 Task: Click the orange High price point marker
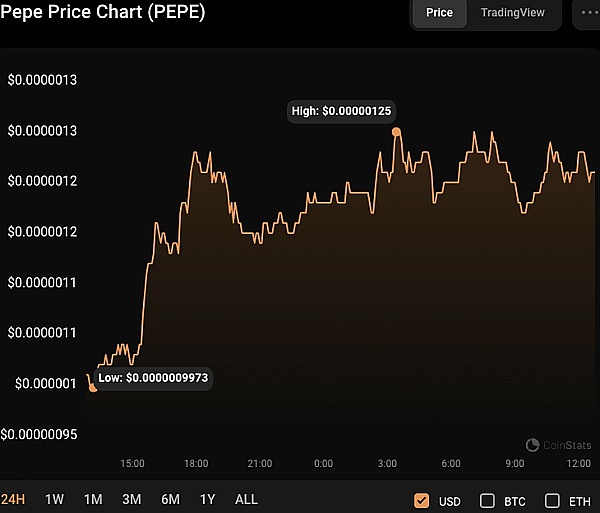[x=397, y=131]
